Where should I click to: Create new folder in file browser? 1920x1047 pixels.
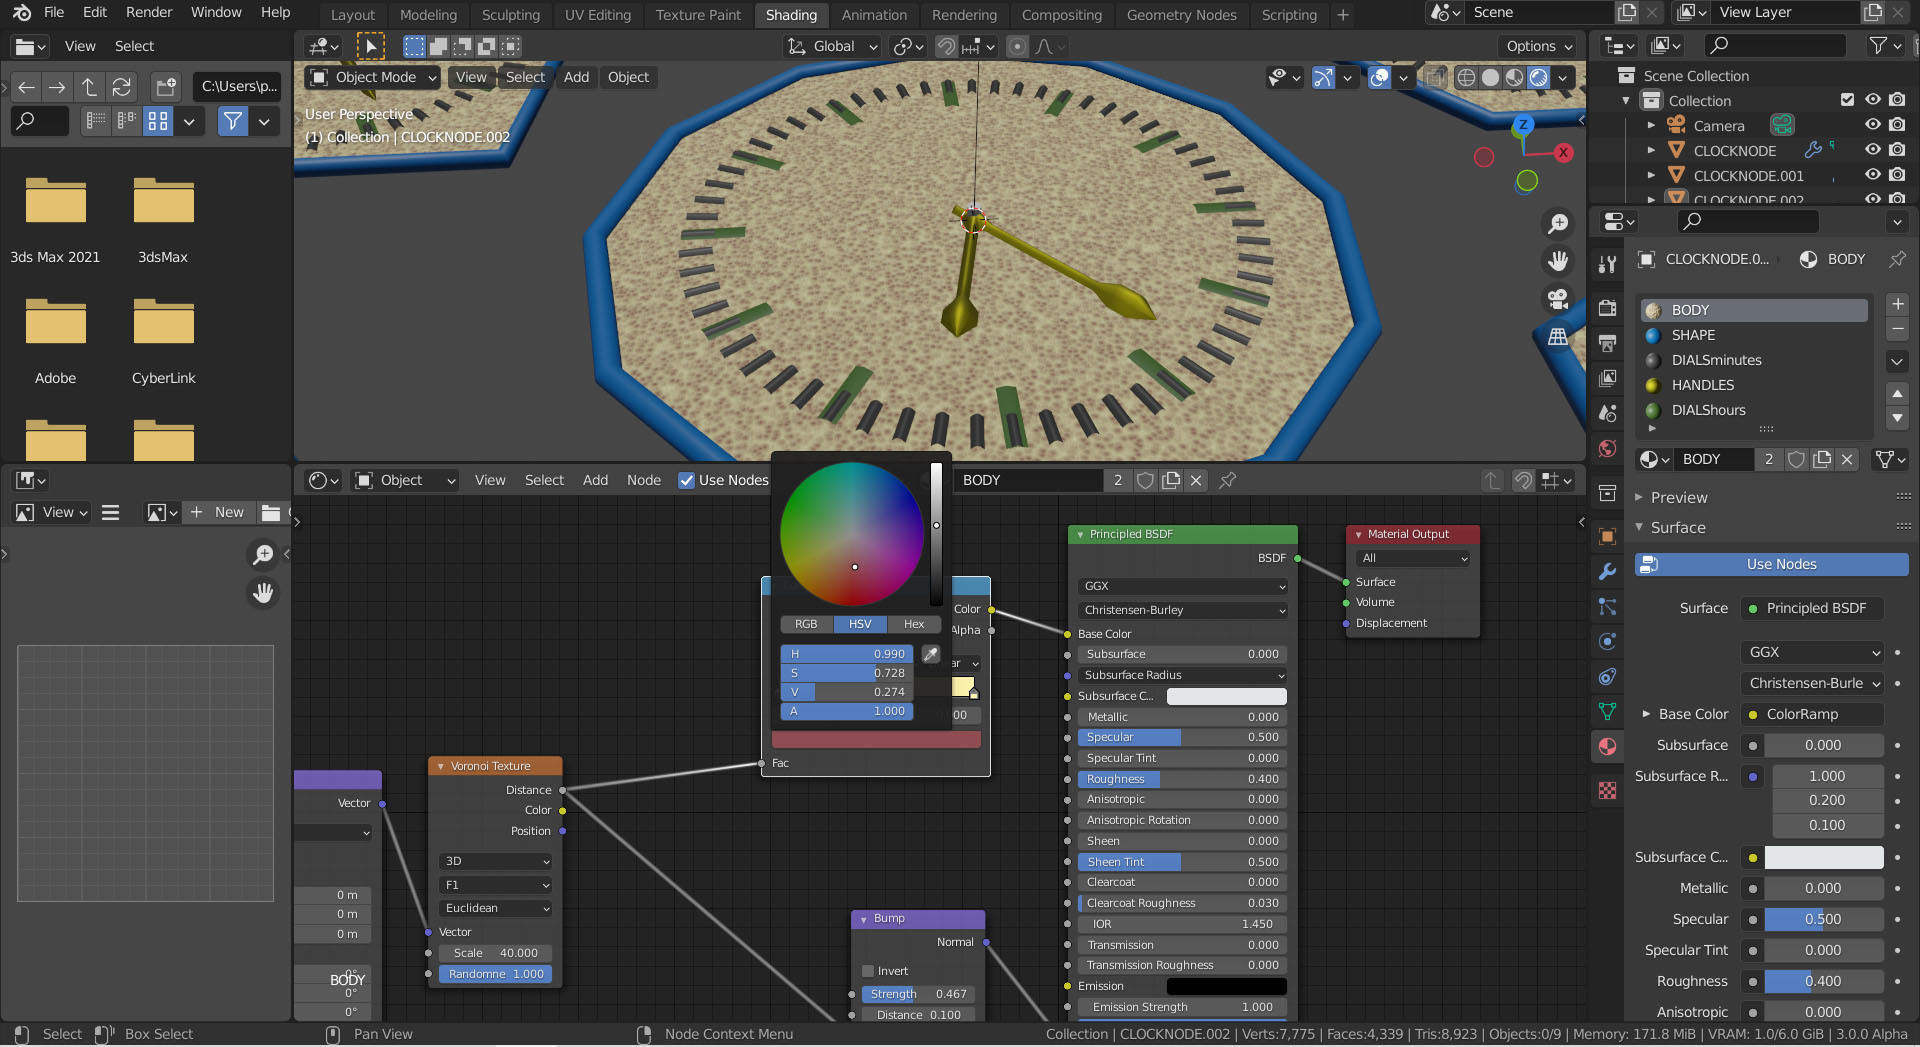(166, 87)
